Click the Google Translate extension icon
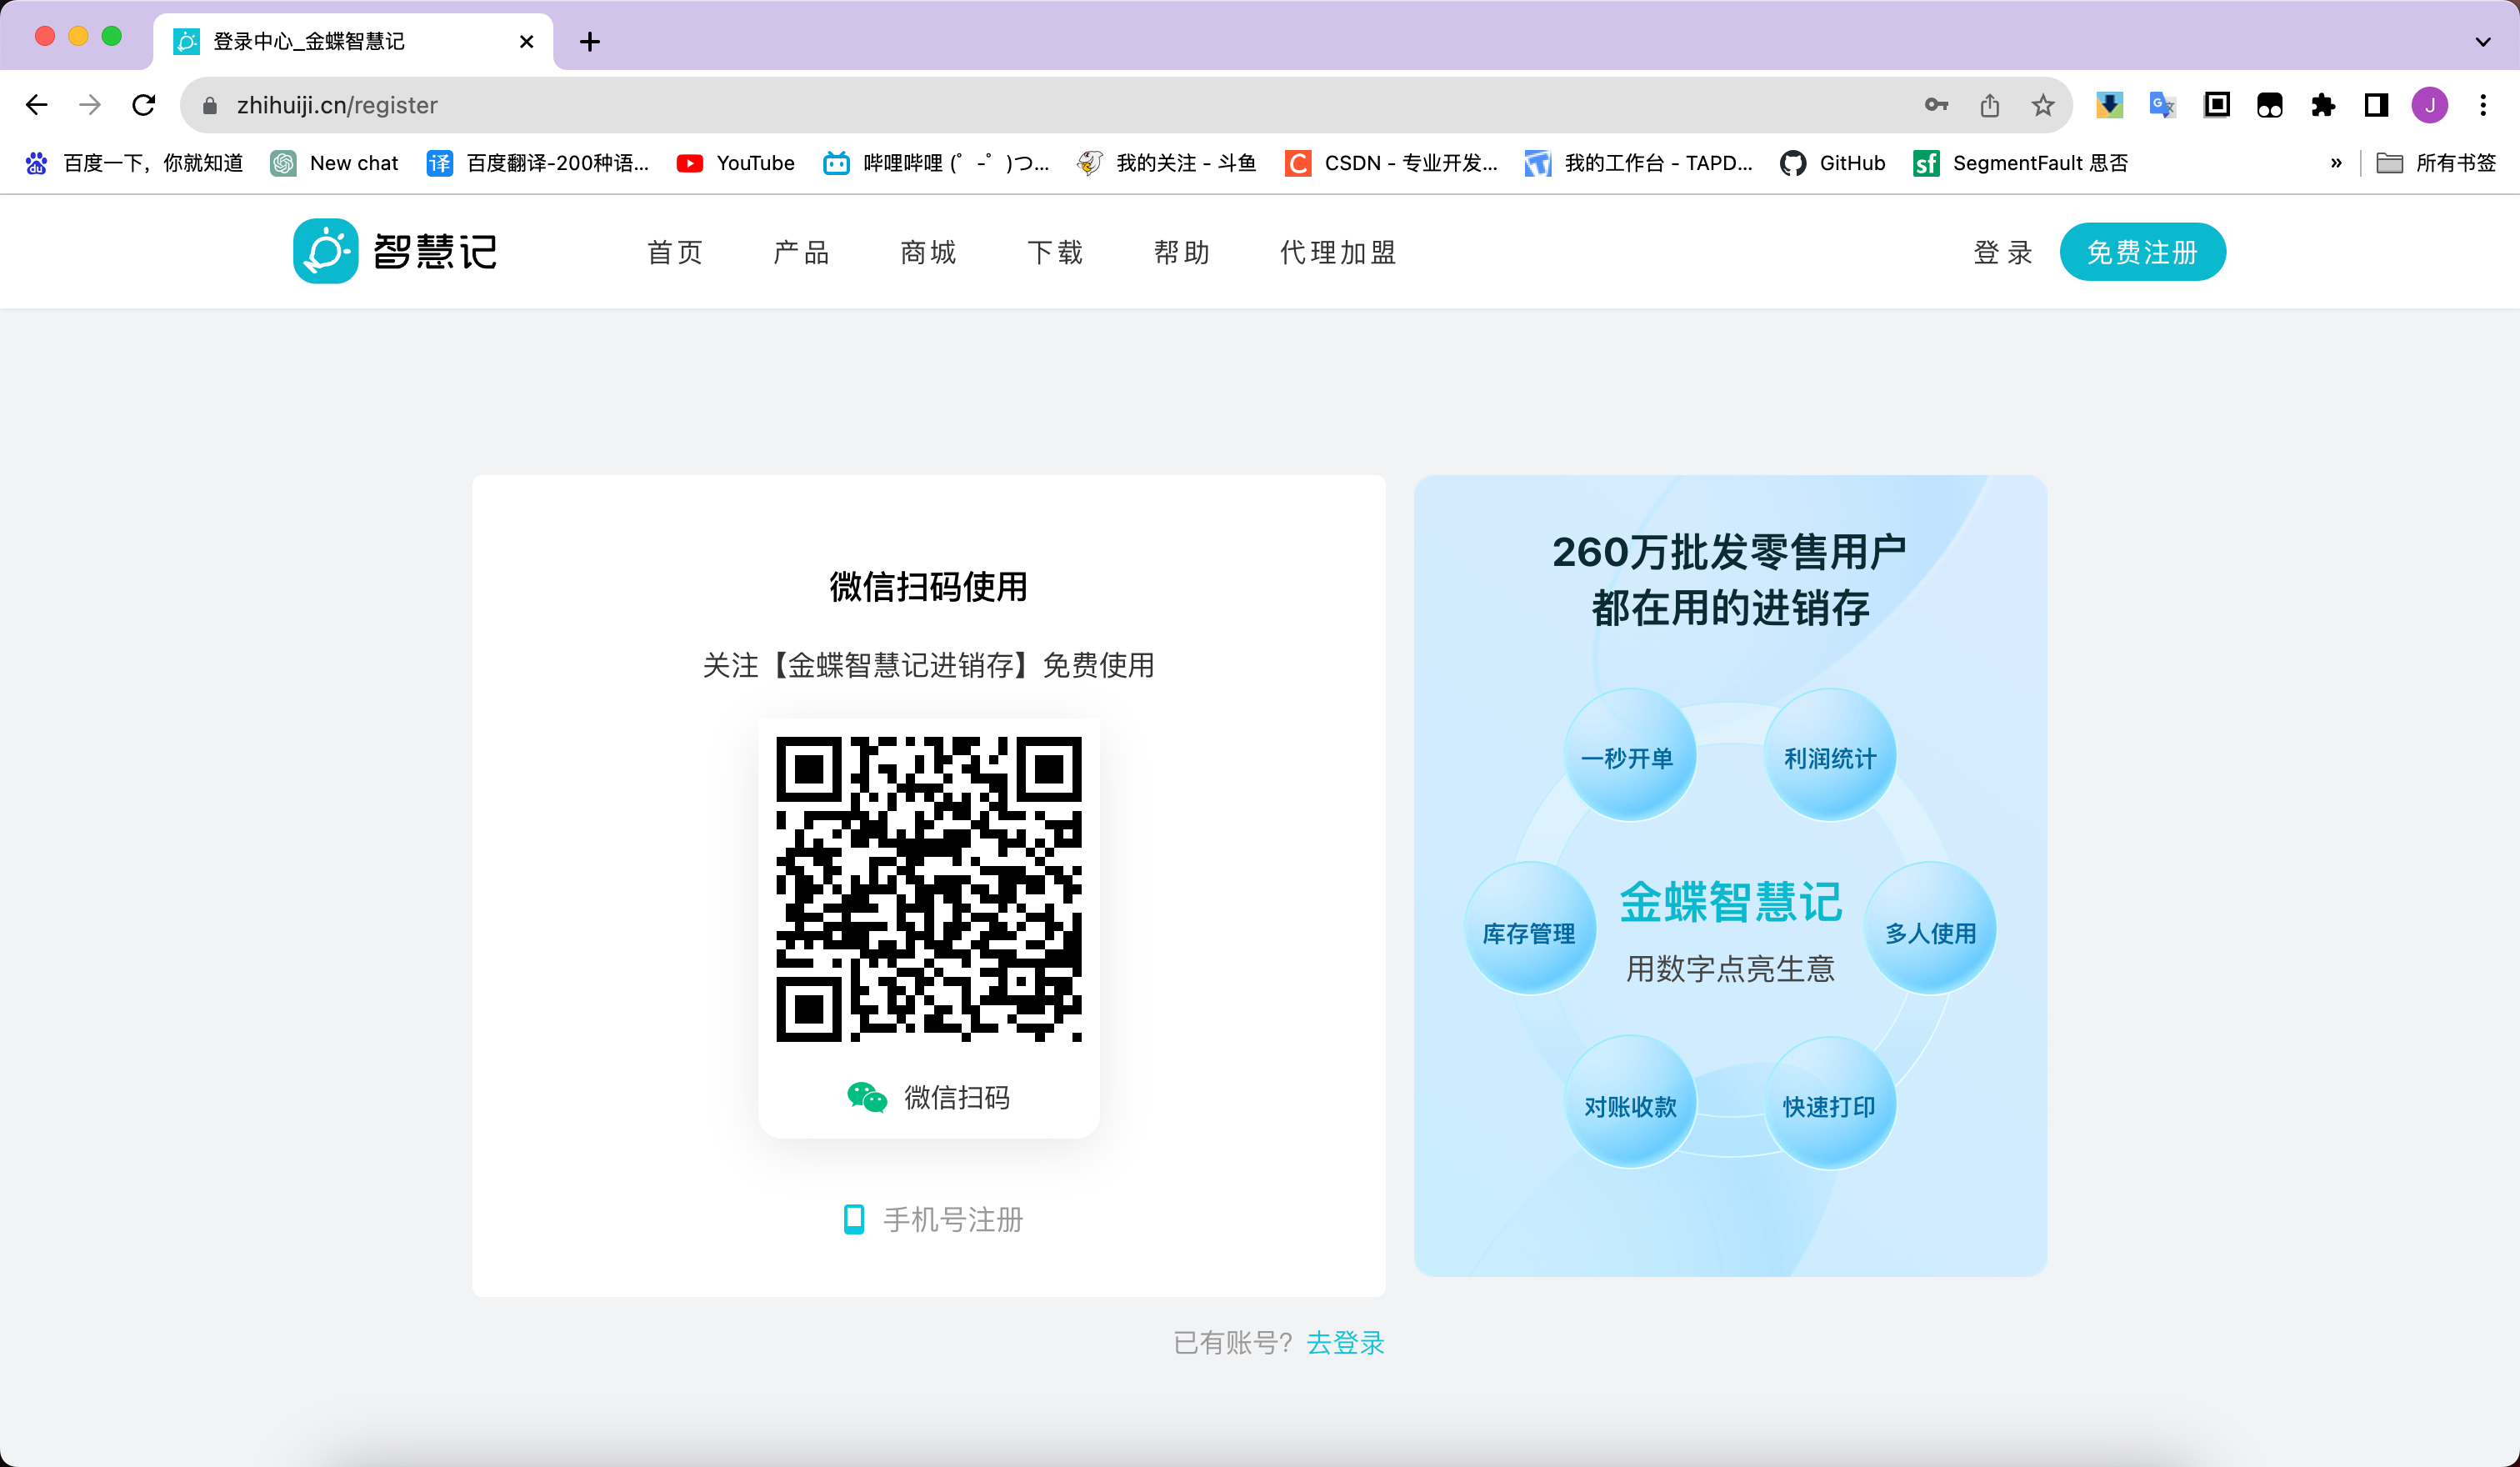 point(2163,105)
